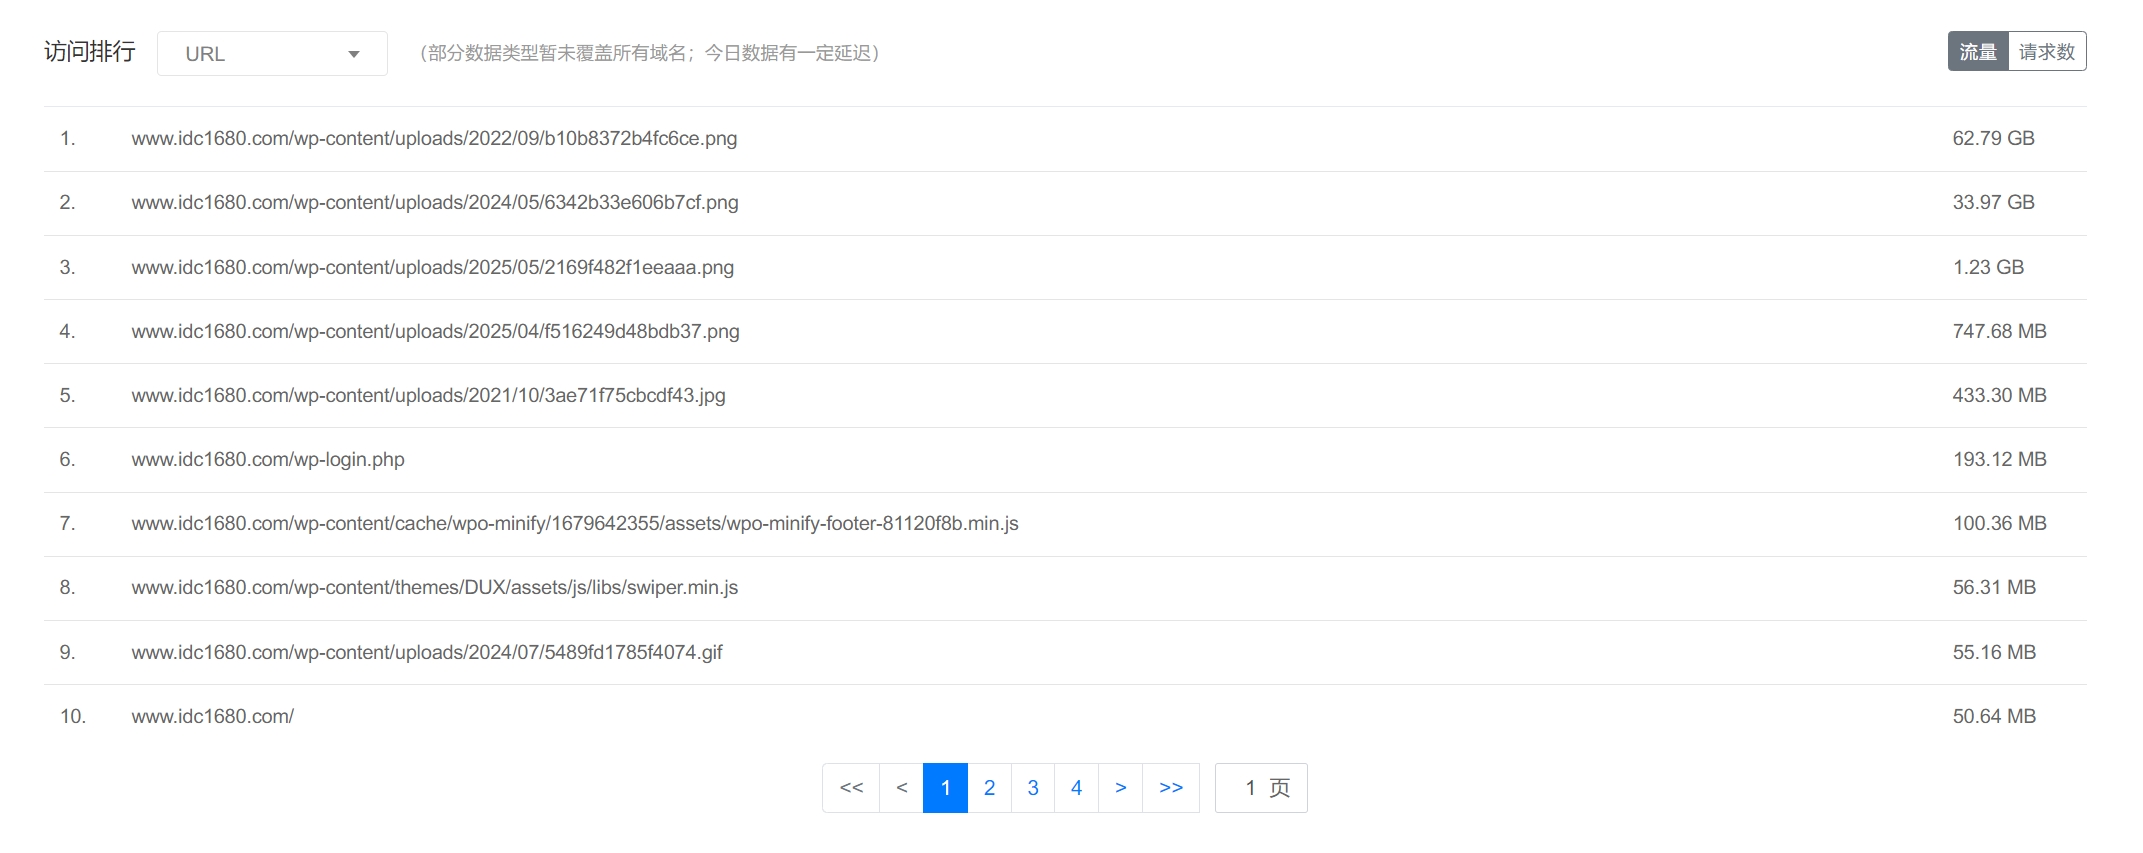Viewport: 2143px width, 853px height.
Task: Select page 1 in pagination
Action: [945, 788]
